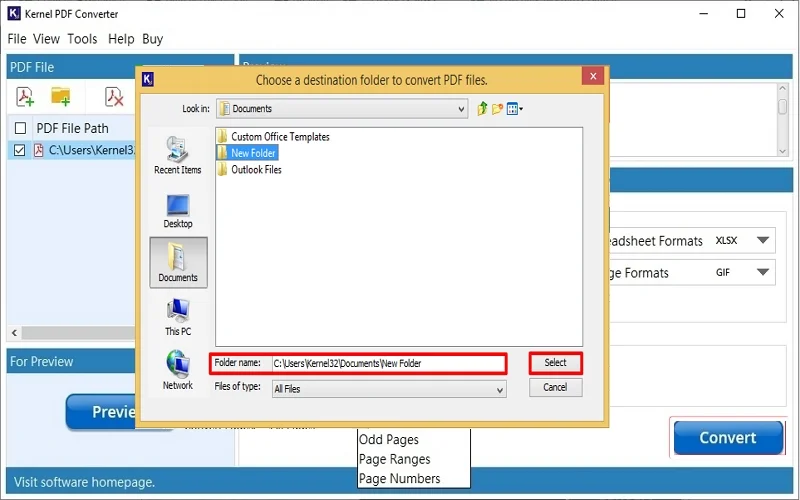The width and height of the screenshot is (800, 500).
Task: Go to Desktop in dialog sidebar
Action: [x=178, y=211]
